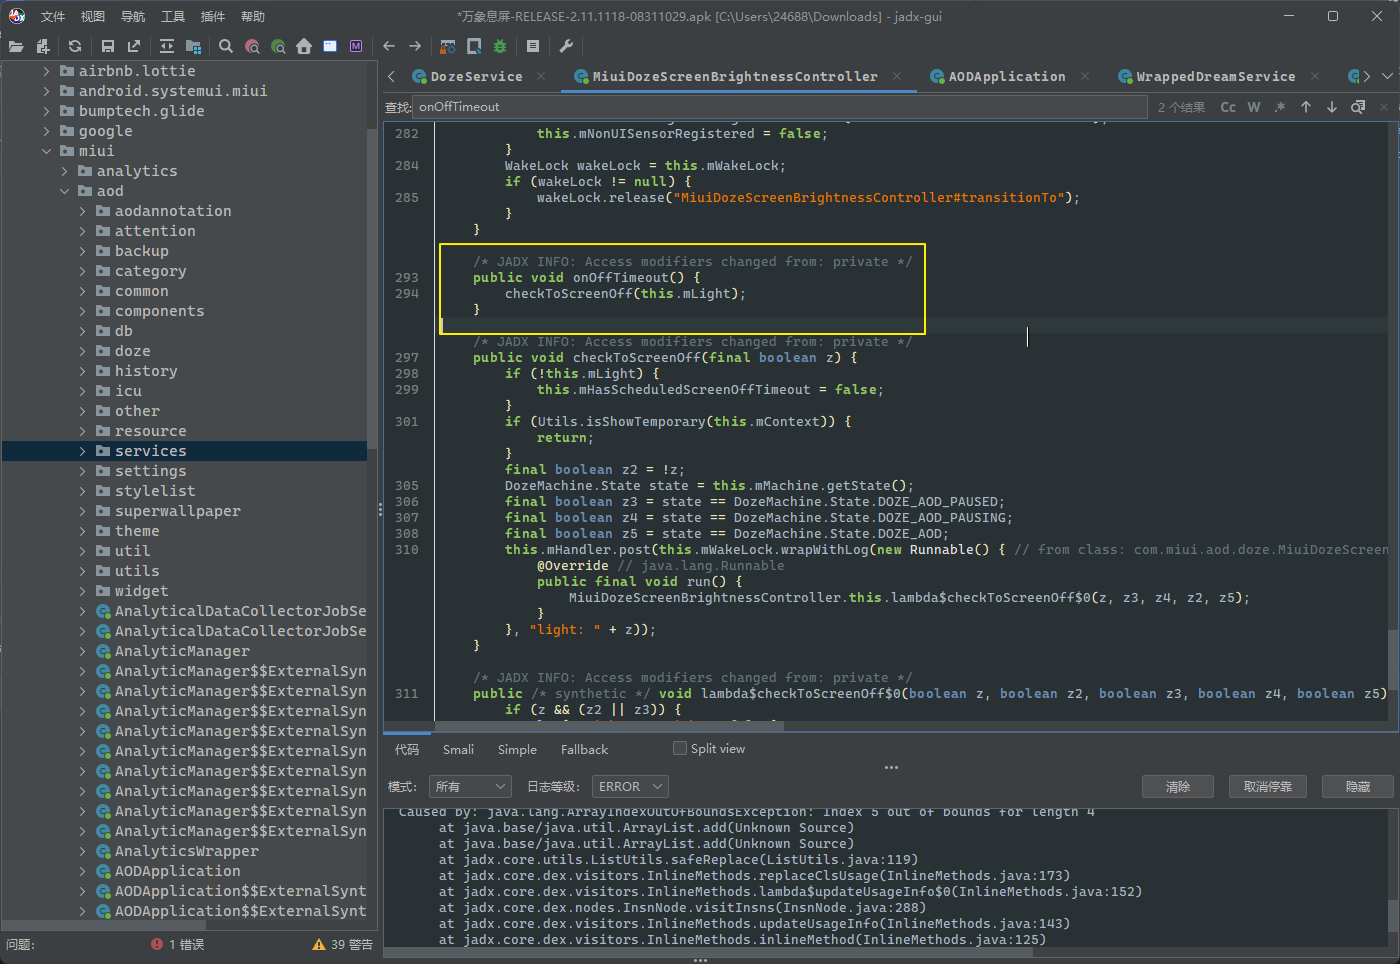
Task: Click the 清除 button in log panel
Action: (1177, 786)
